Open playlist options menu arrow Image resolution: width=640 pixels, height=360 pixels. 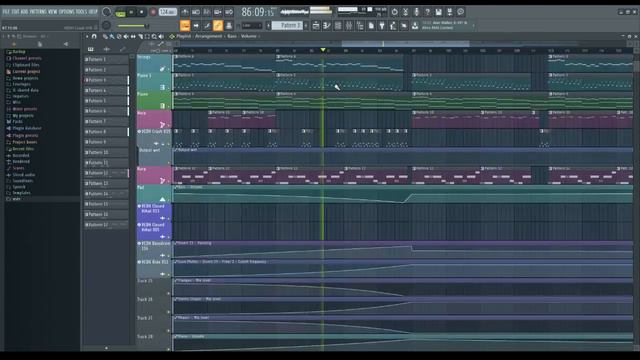87,36
